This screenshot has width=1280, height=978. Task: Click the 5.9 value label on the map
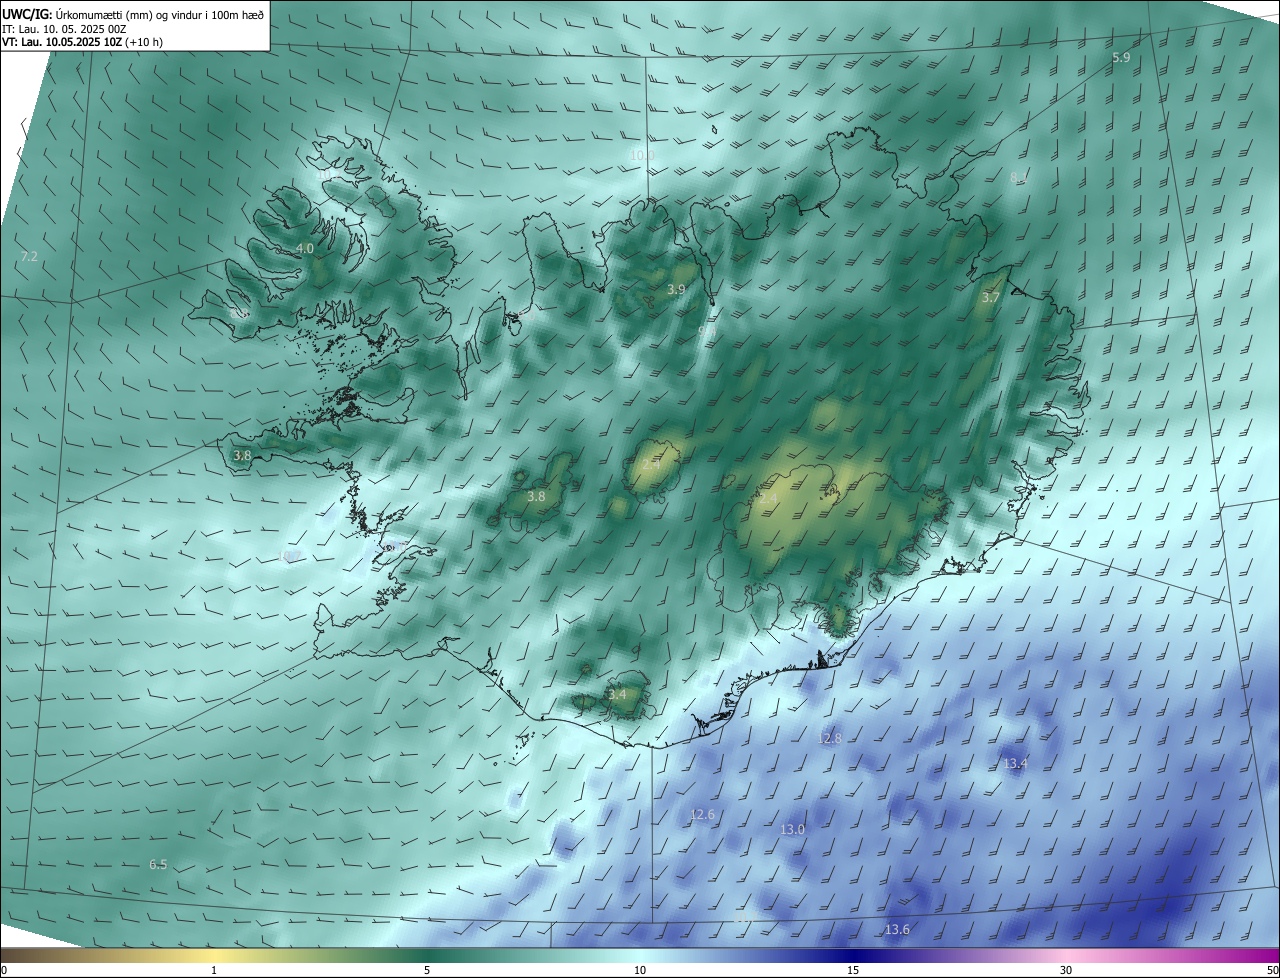(1121, 58)
